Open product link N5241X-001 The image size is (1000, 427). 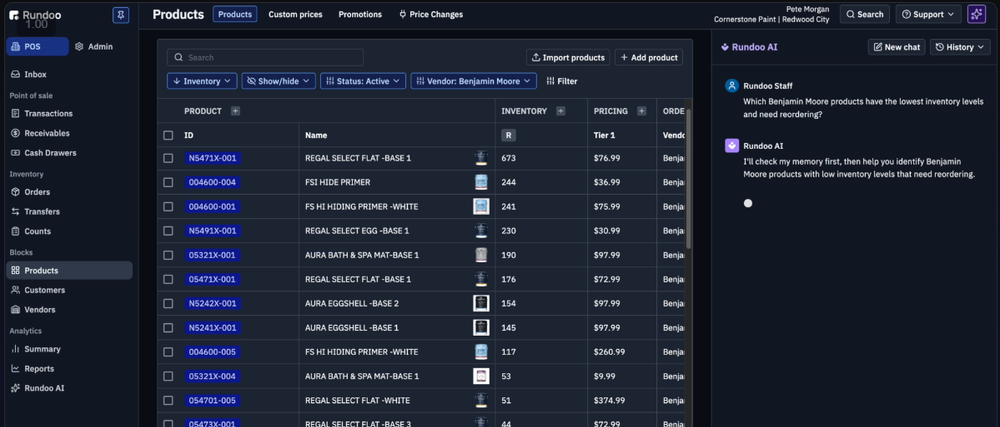(x=212, y=328)
